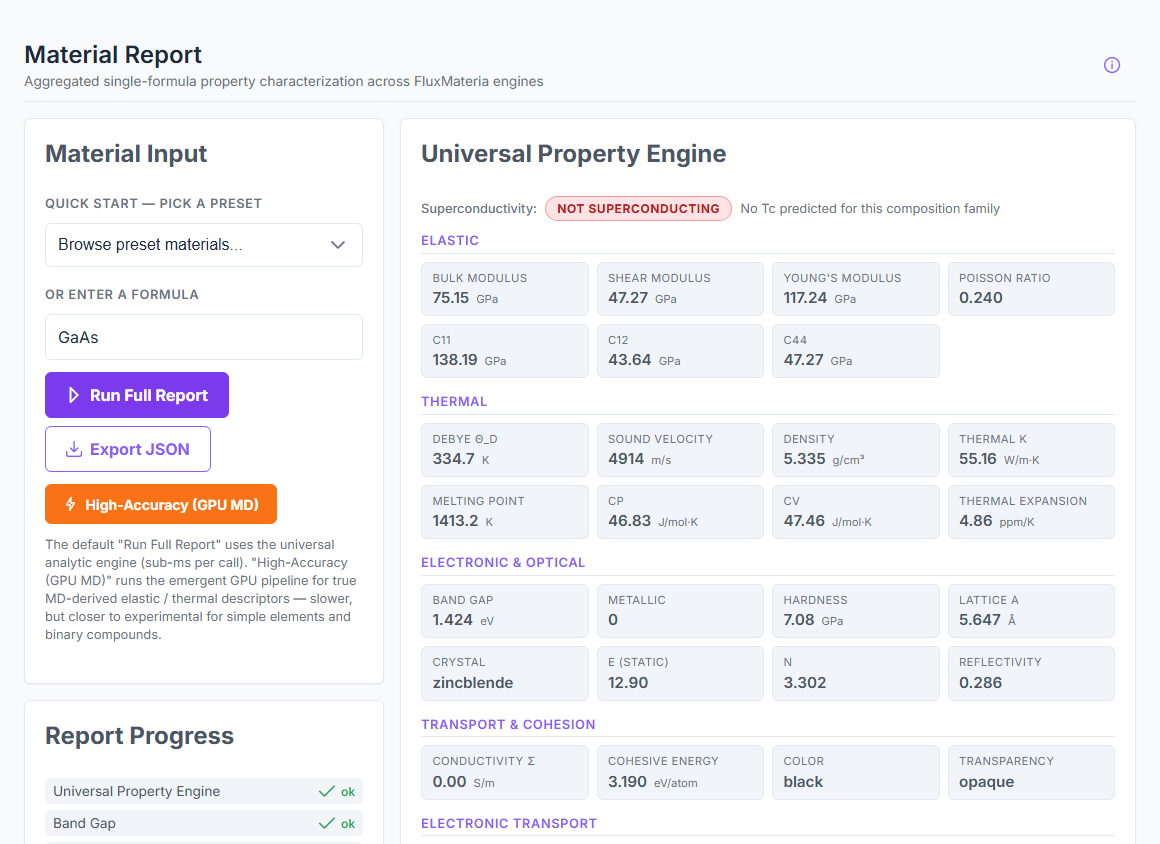Click the C44 47.27 GPa card
The image size is (1160, 844).
(x=855, y=351)
